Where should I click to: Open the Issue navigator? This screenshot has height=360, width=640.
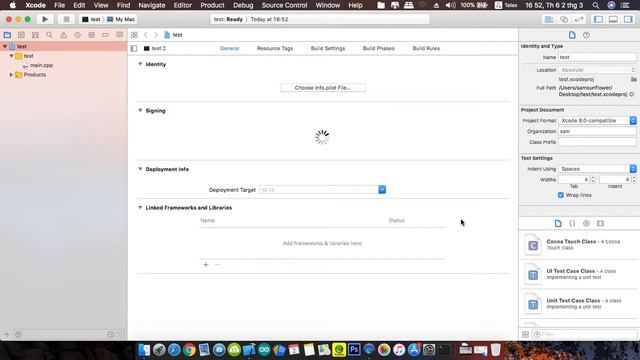[63, 35]
